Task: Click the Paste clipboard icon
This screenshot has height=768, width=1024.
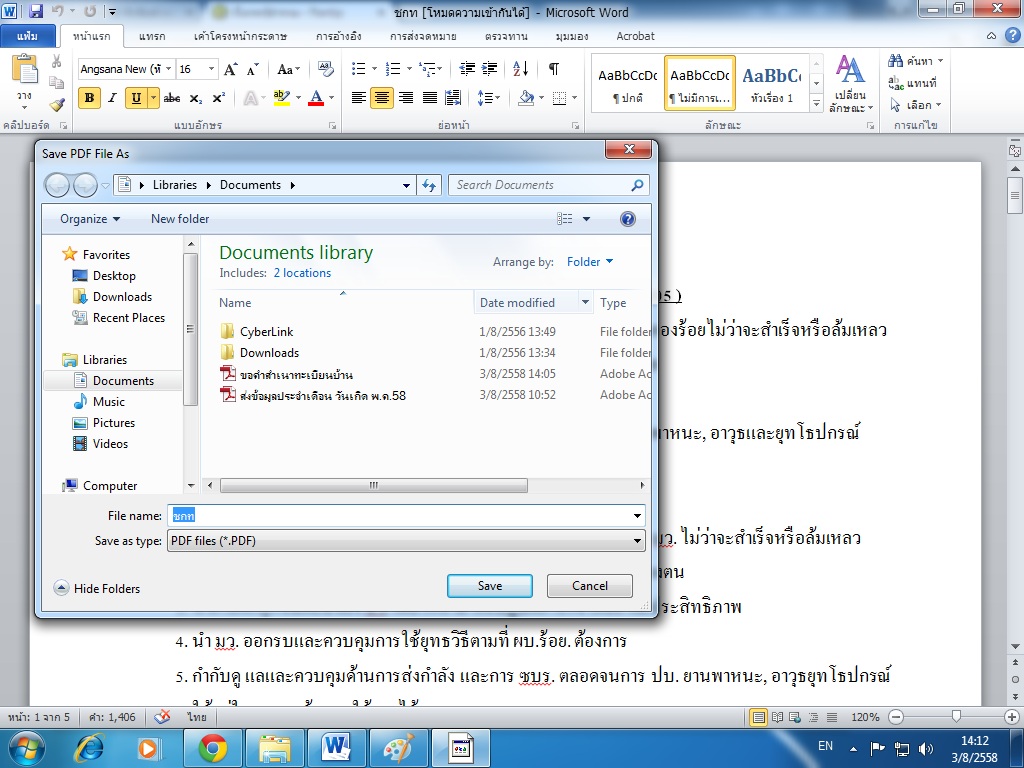Action: pos(25,71)
